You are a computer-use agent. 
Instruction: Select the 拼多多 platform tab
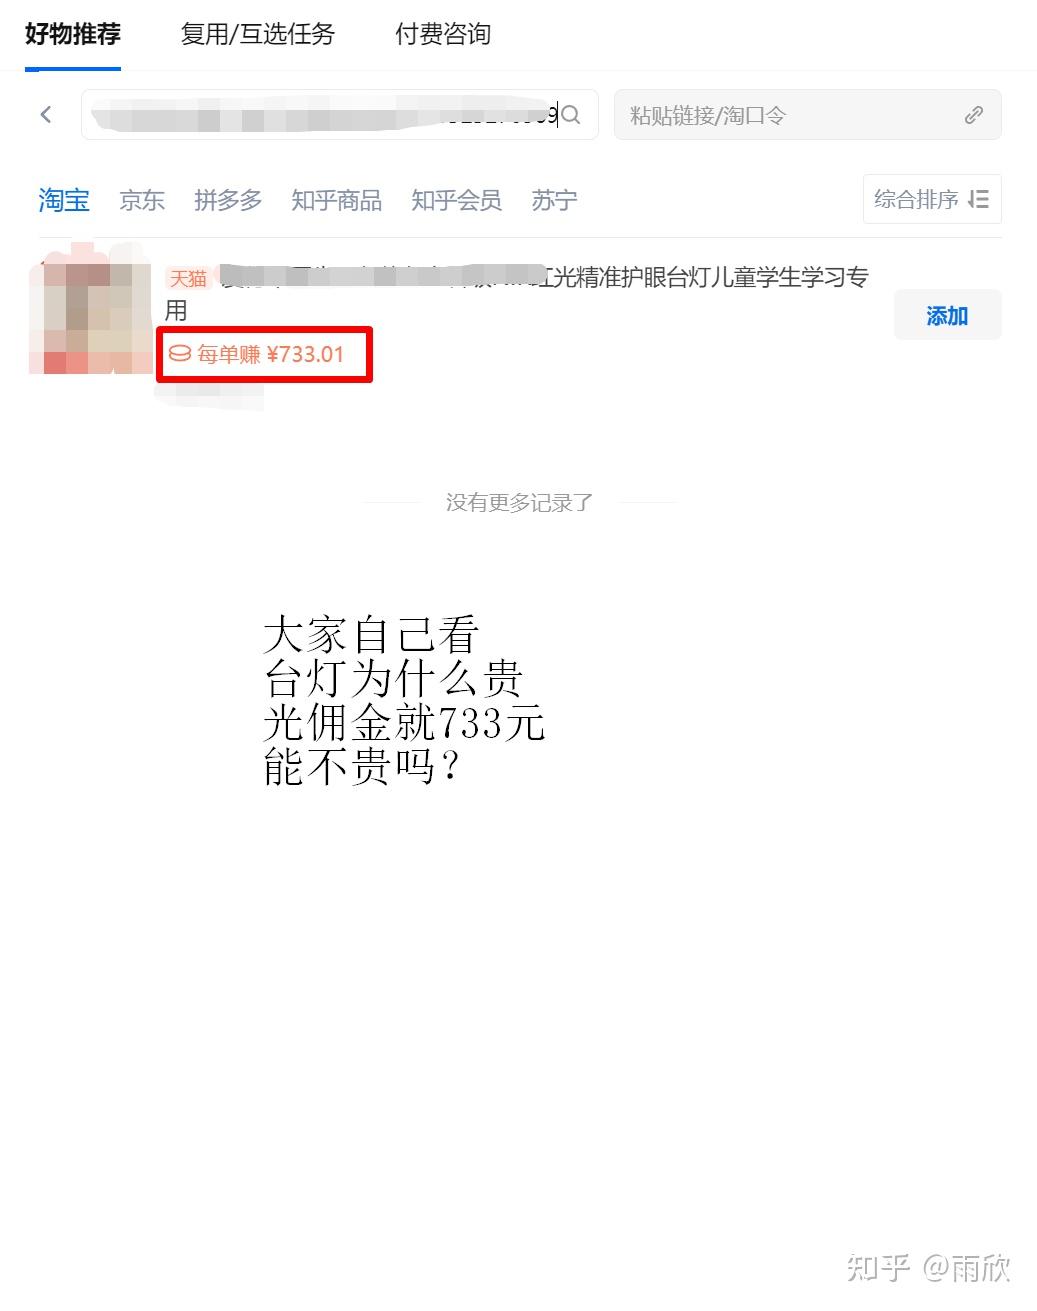pyautogui.click(x=228, y=200)
